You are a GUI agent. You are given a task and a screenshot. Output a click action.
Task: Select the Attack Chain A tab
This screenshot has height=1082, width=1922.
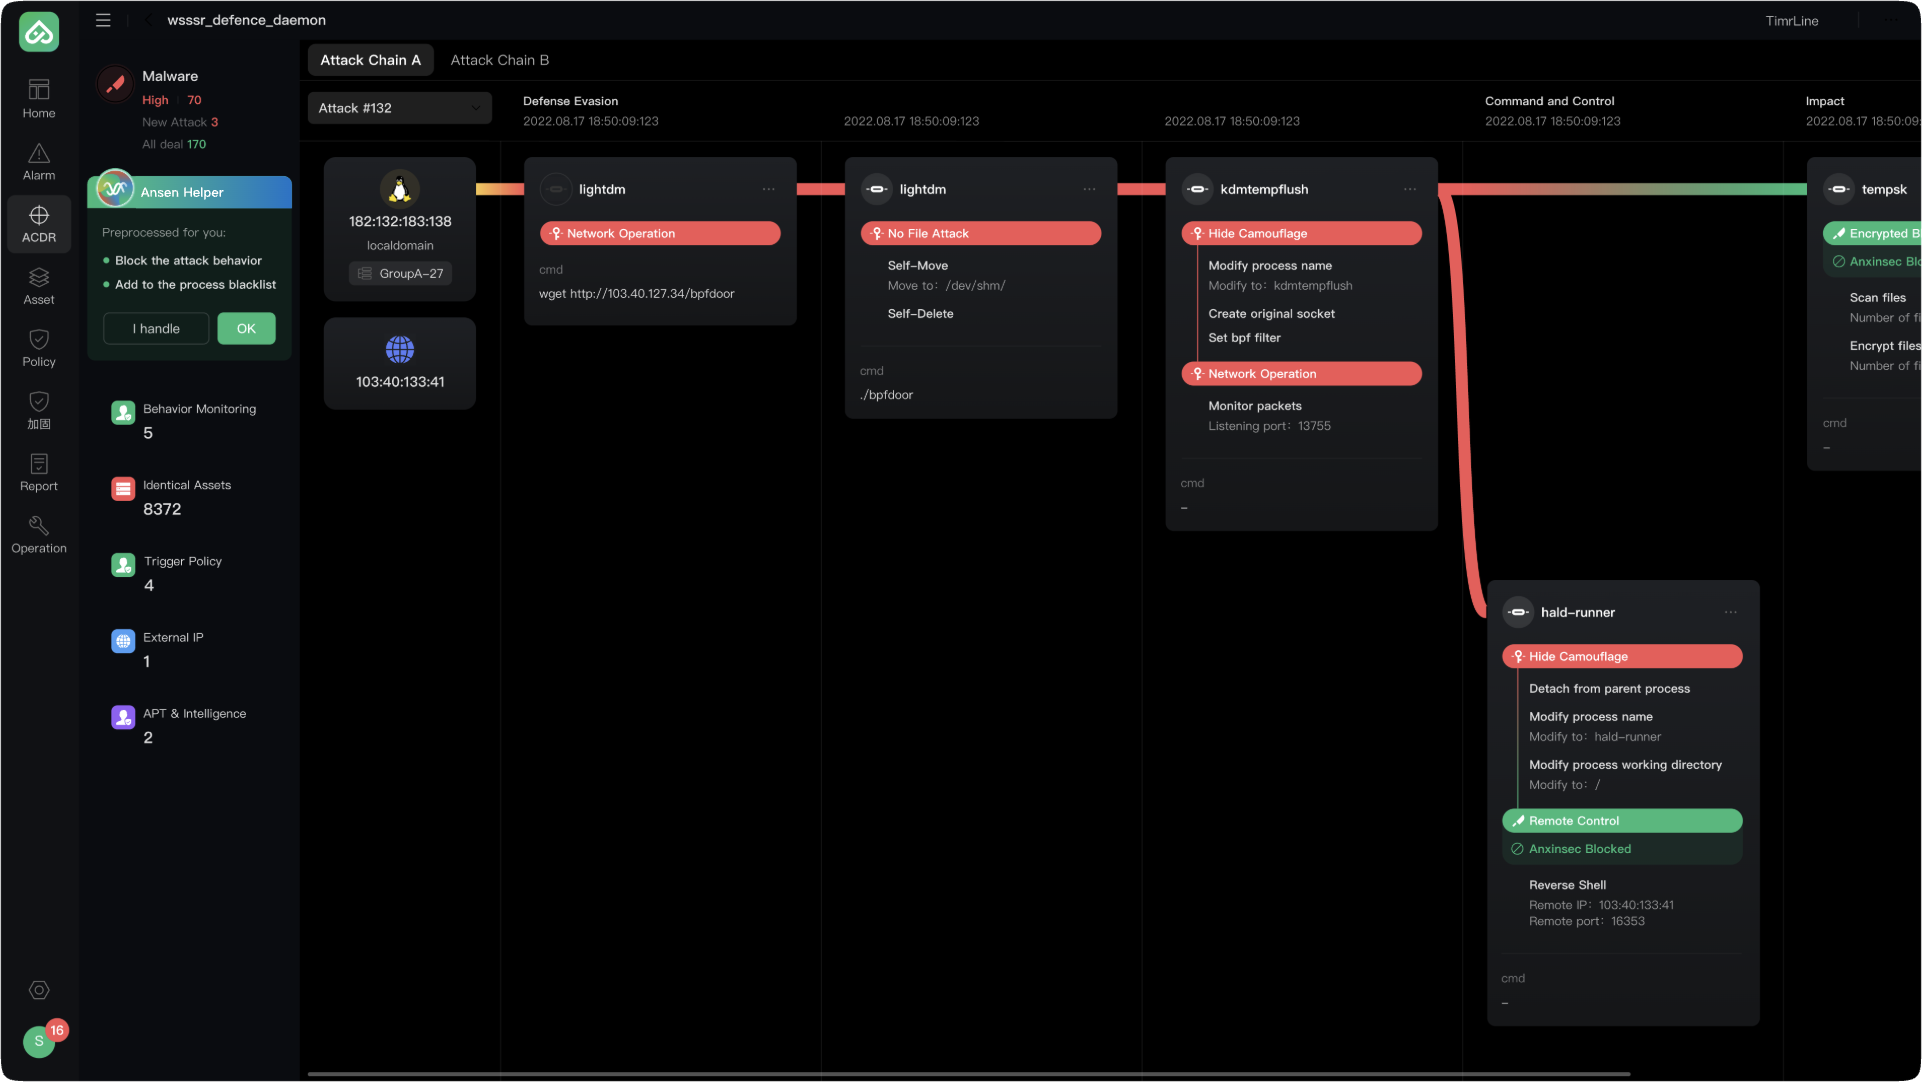tap(370, 60)
